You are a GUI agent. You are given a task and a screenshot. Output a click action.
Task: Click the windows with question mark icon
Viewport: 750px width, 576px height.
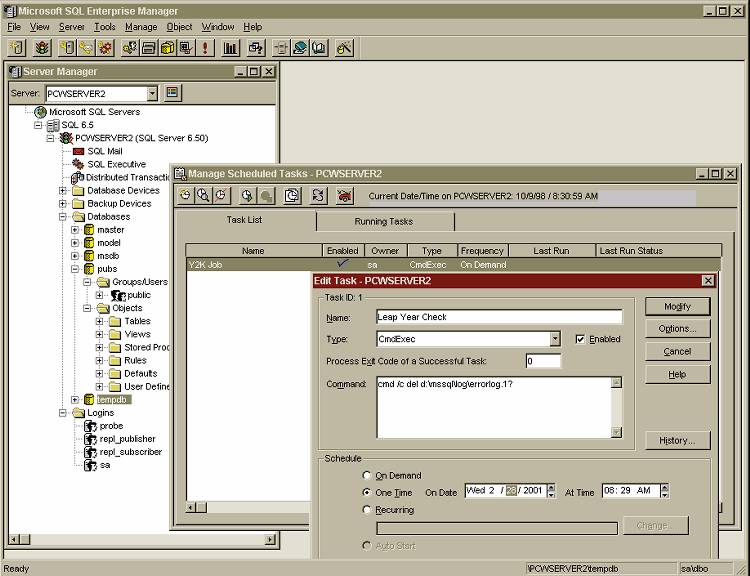point(256,48)
